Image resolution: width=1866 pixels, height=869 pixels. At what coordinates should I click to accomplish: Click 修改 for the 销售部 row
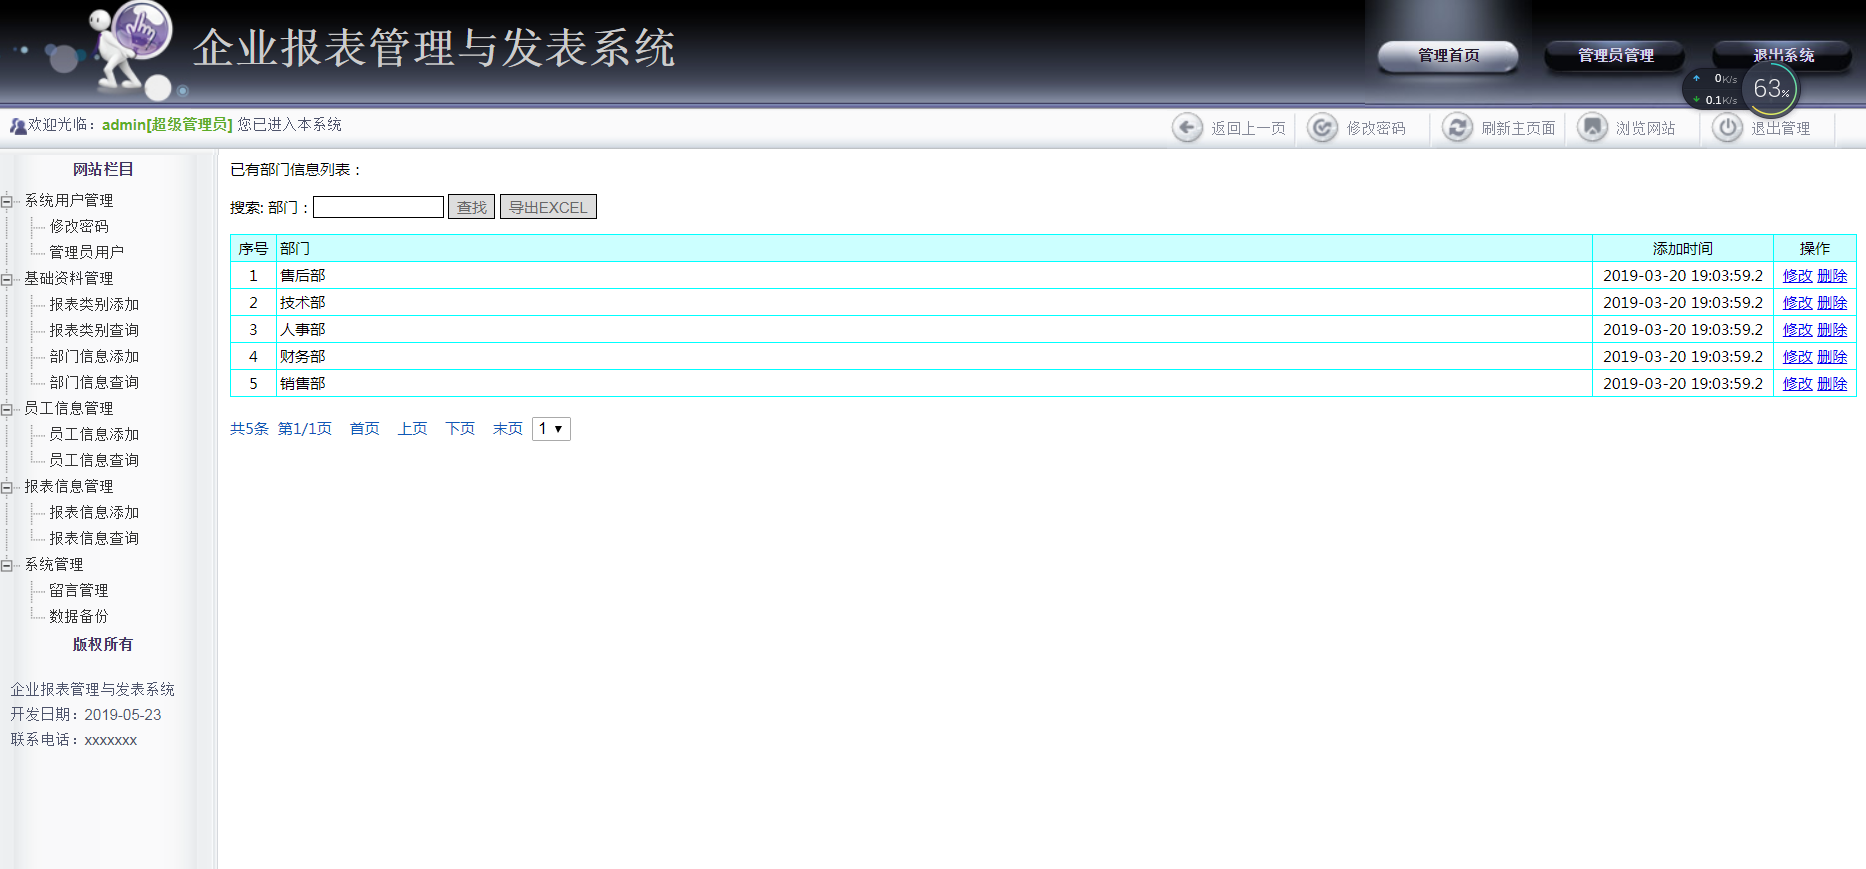click(1797, 384)
